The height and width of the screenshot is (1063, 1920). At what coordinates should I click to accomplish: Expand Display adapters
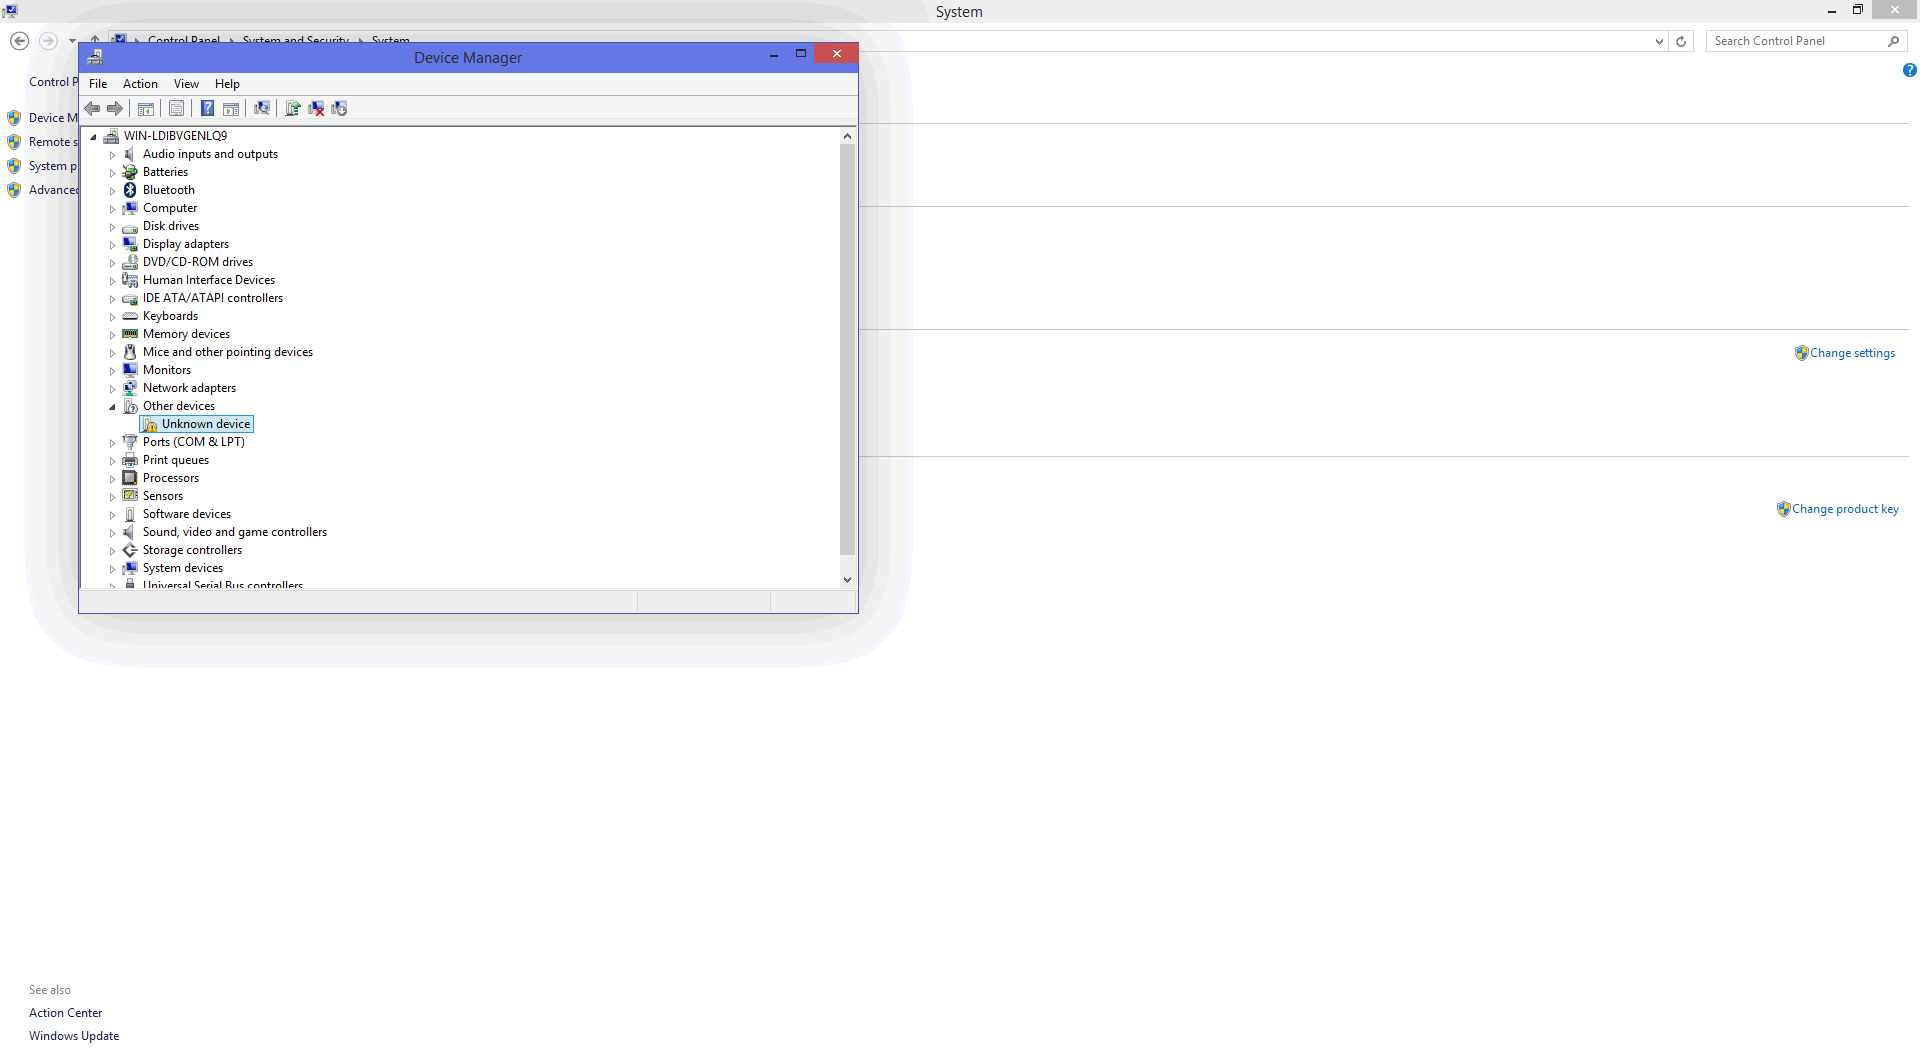[x=112, y=245]
